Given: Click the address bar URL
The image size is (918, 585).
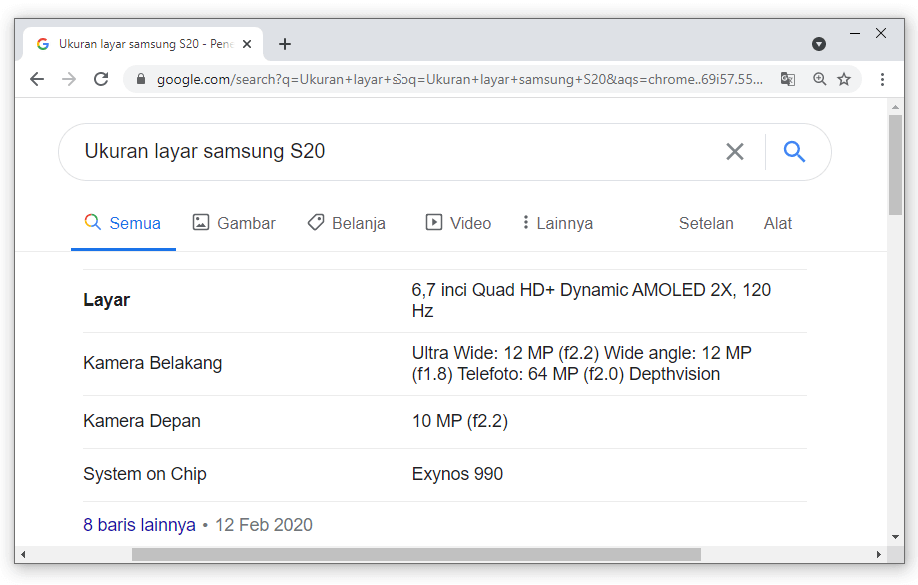Looking at the screenshot, I should 460,79.
